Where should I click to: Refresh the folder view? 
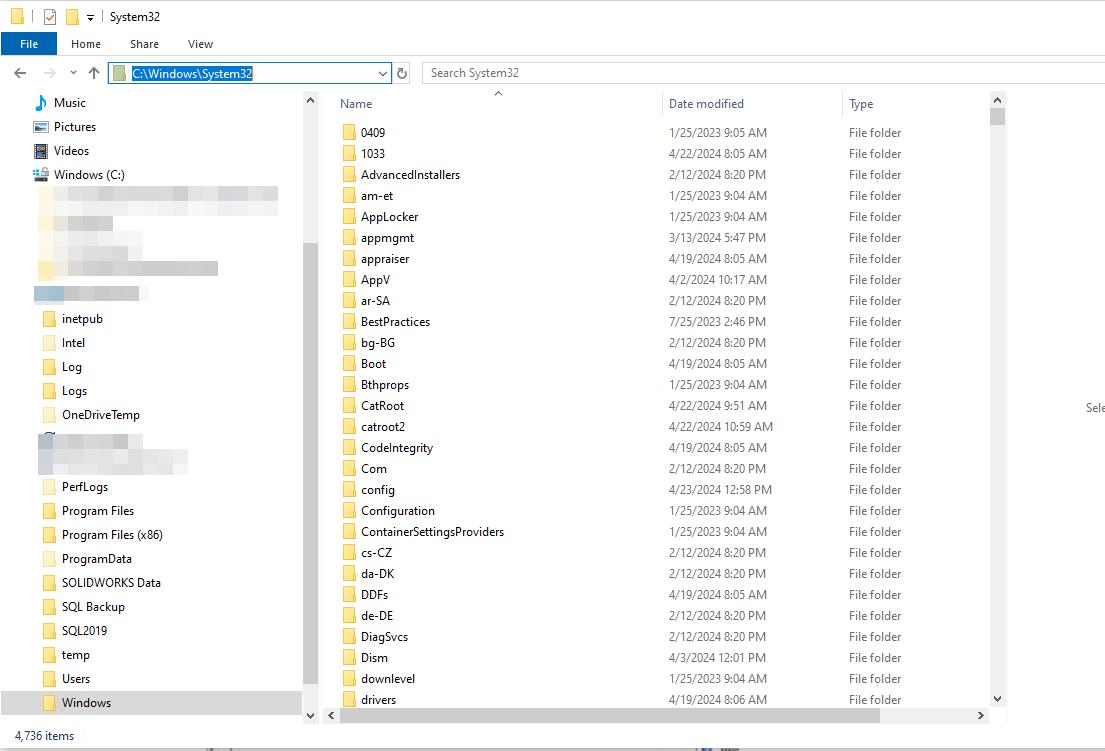402,72
